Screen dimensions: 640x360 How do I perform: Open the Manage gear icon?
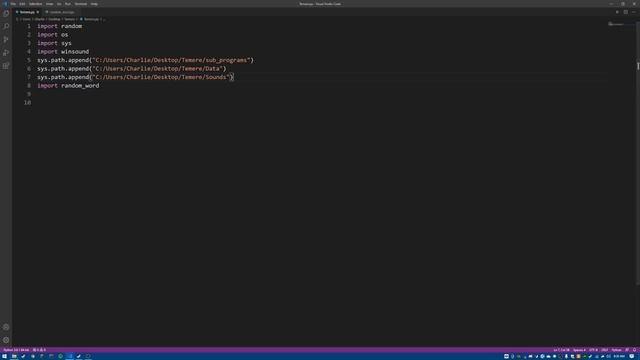pyautogui.click(x=6, y=340)
